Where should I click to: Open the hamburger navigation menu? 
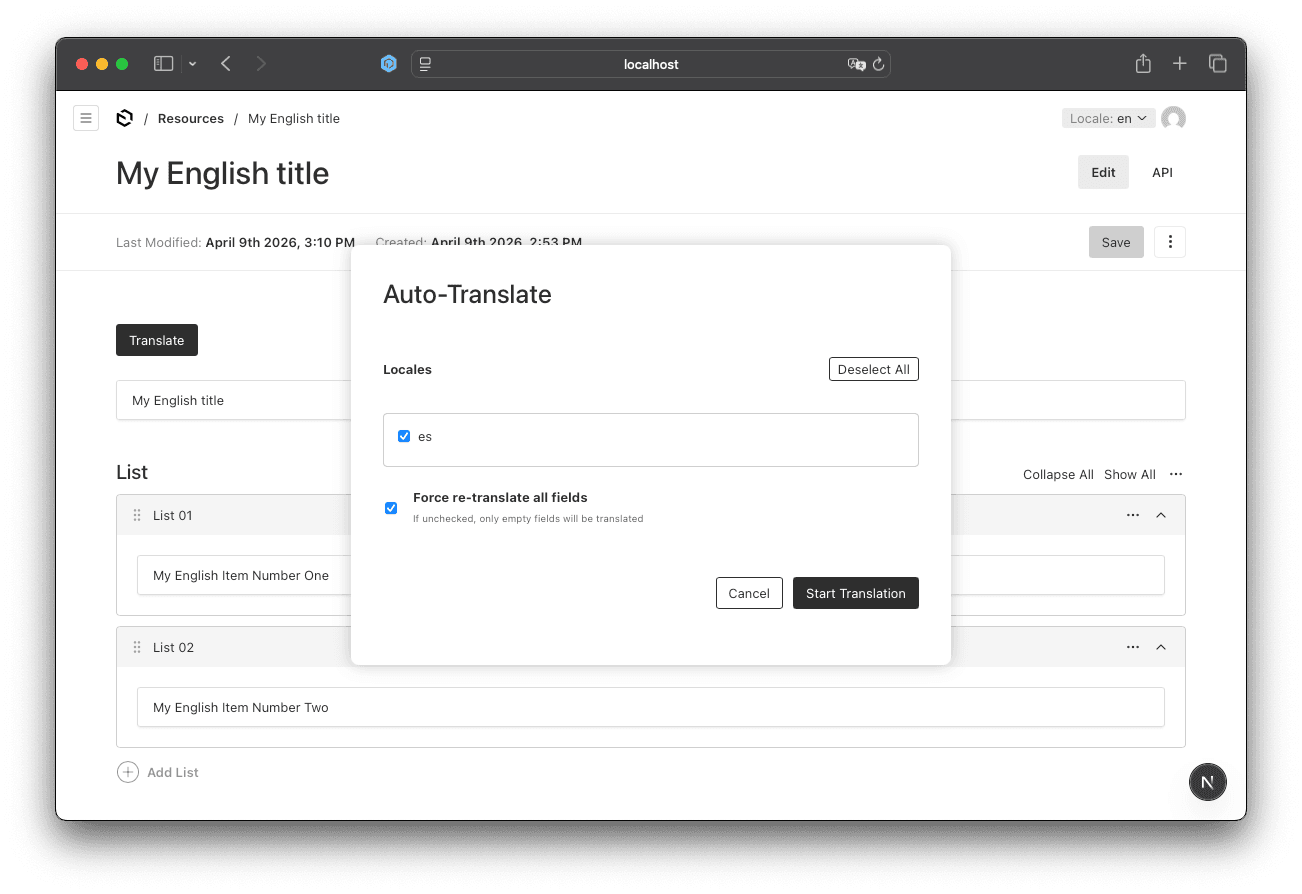[x=86, y=117]
